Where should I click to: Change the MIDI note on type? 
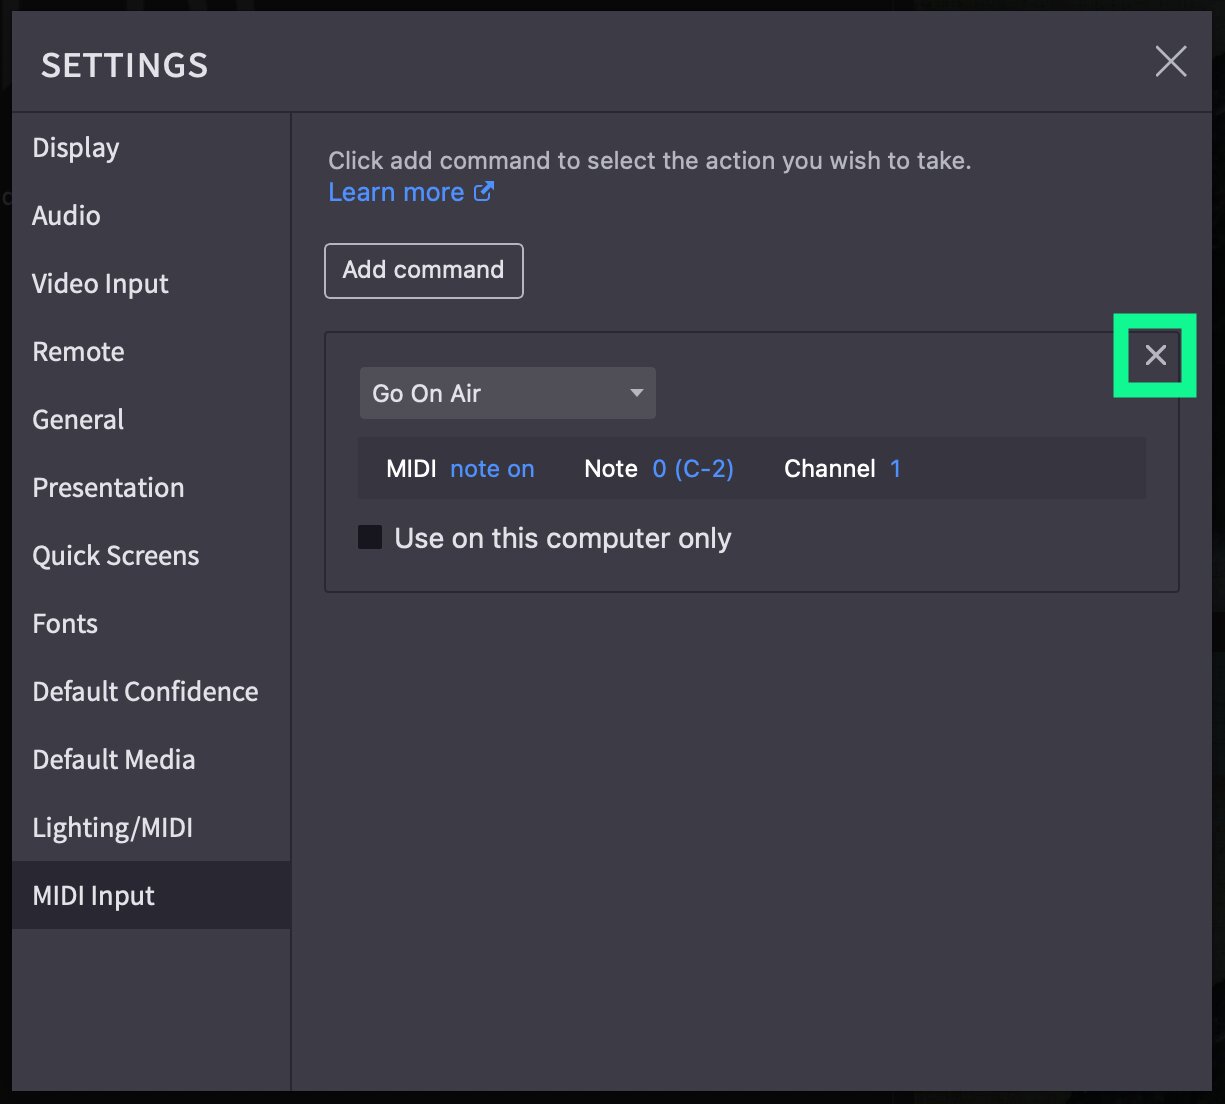492,469
